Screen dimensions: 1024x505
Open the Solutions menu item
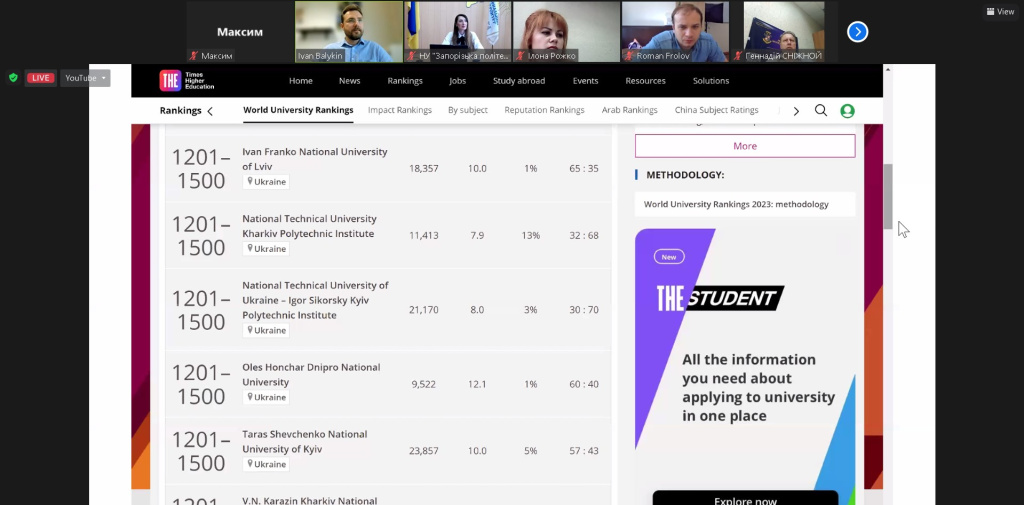(x=711, y=81)
